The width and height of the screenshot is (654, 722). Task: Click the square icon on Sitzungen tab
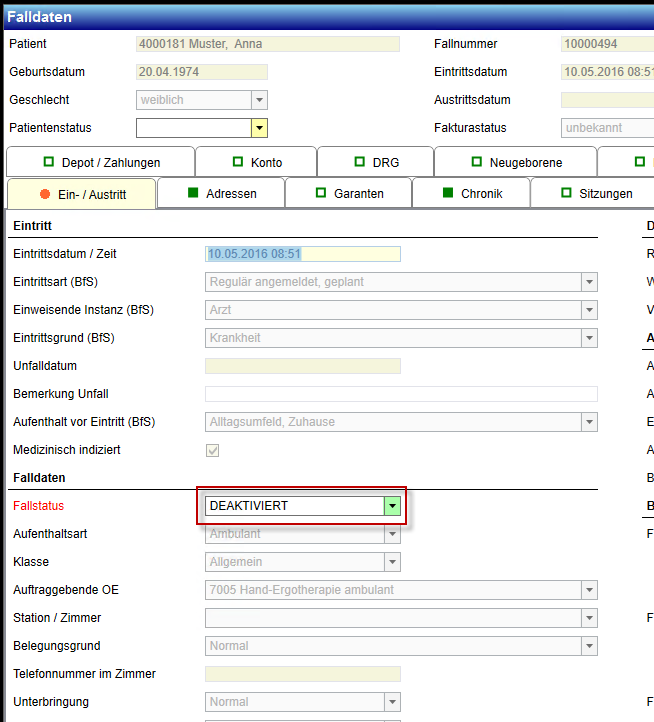(x=566, y=193)
